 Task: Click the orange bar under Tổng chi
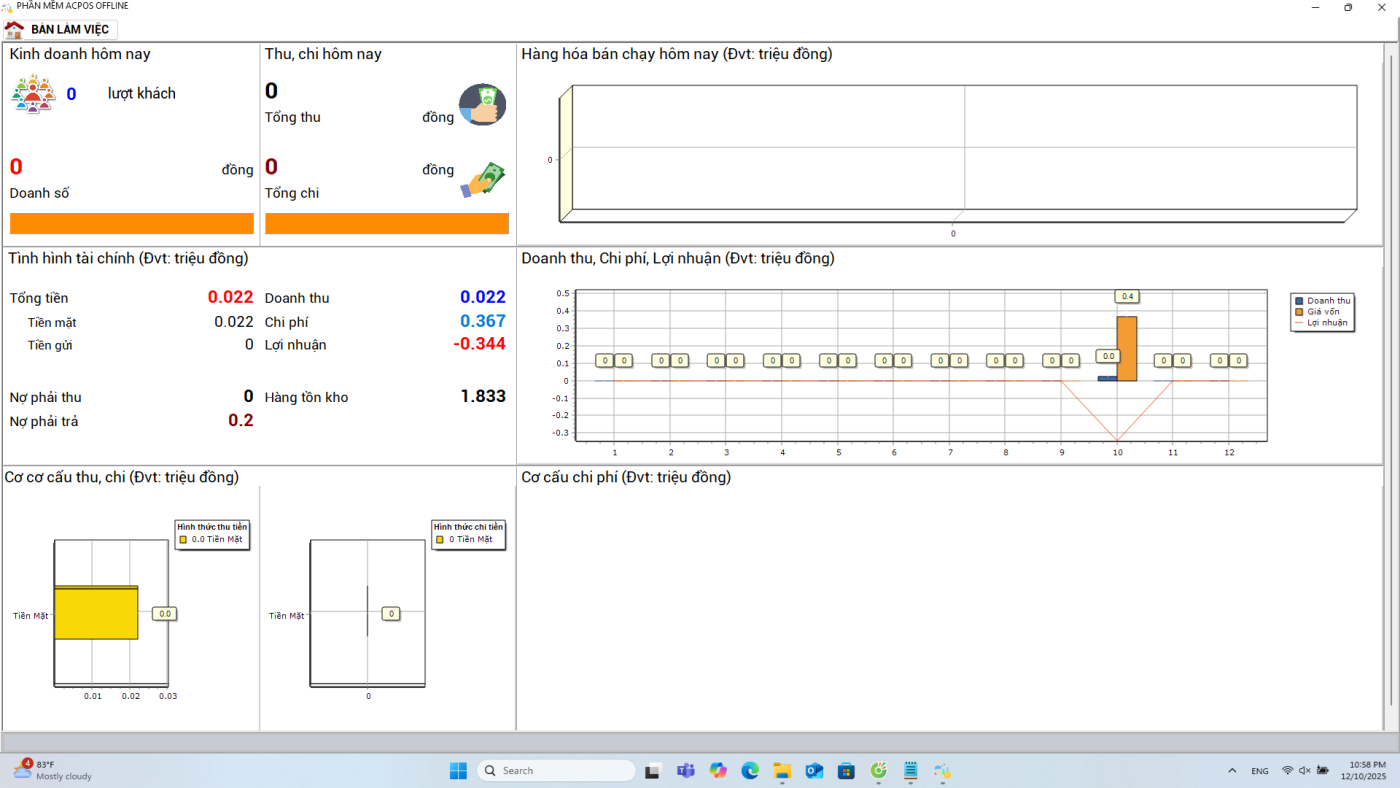click(387, 223)
